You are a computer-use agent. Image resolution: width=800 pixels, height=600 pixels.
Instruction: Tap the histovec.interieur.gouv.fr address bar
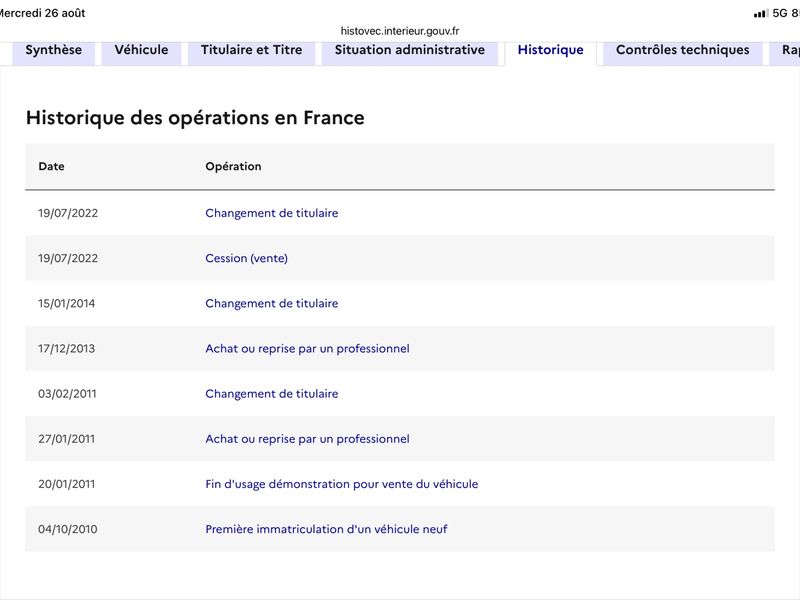click(400, 31)
